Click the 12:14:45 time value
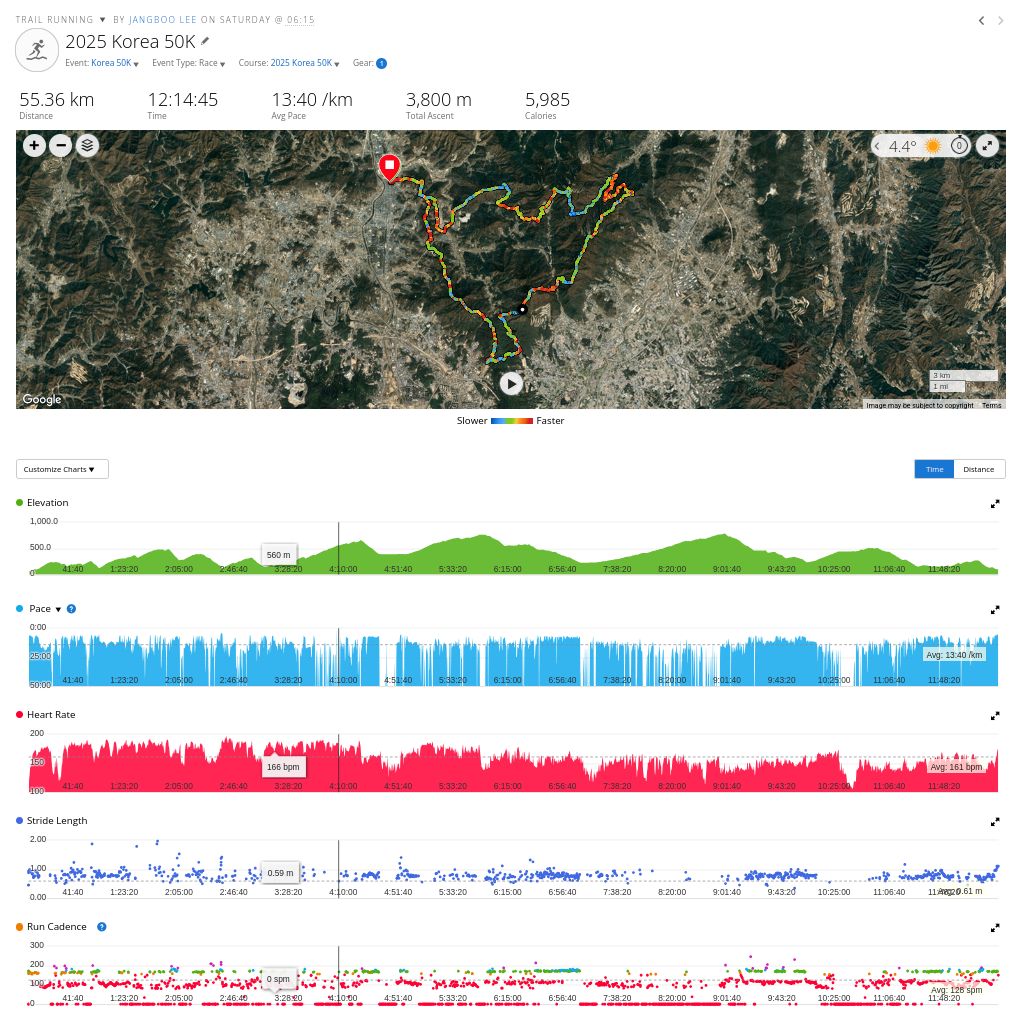1012x1017 pixels. tap(183, 100)
